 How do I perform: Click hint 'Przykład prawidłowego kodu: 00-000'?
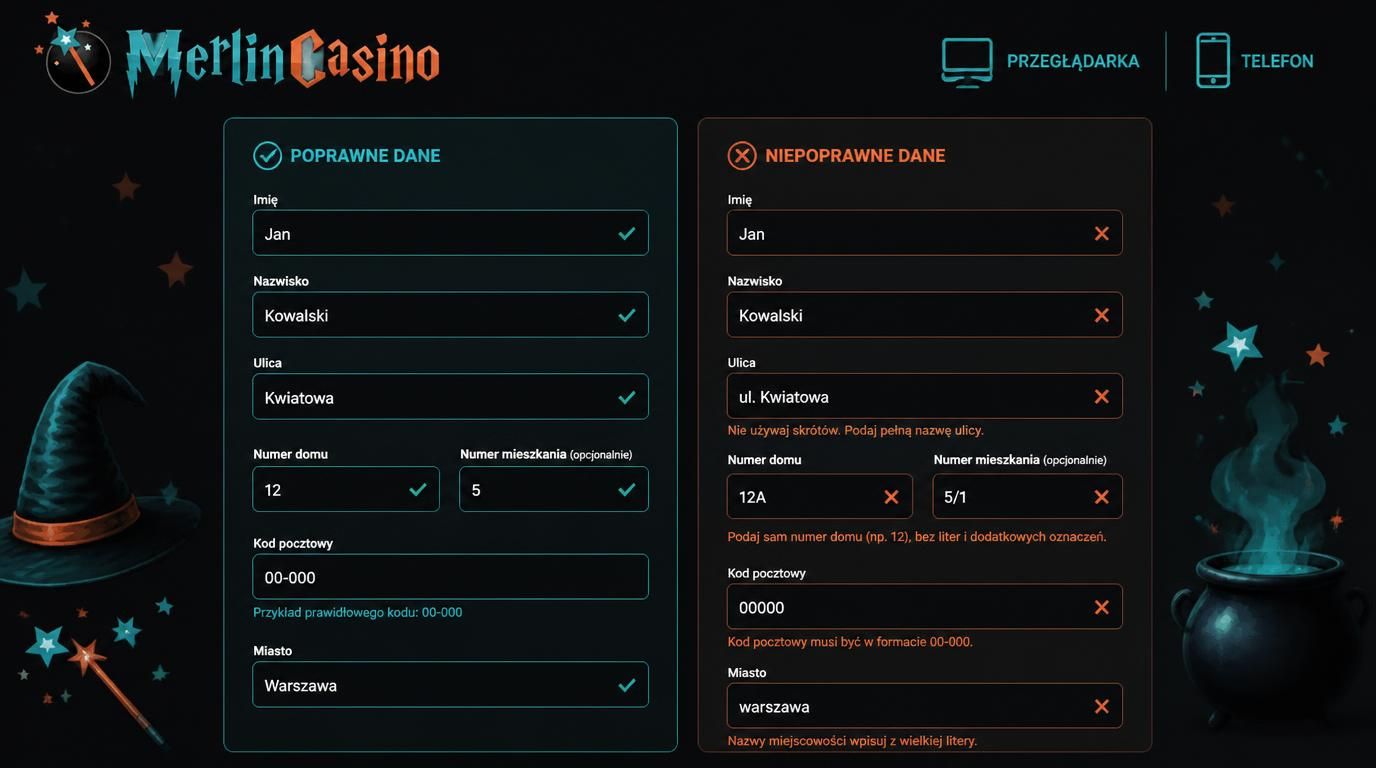point(358,612)
